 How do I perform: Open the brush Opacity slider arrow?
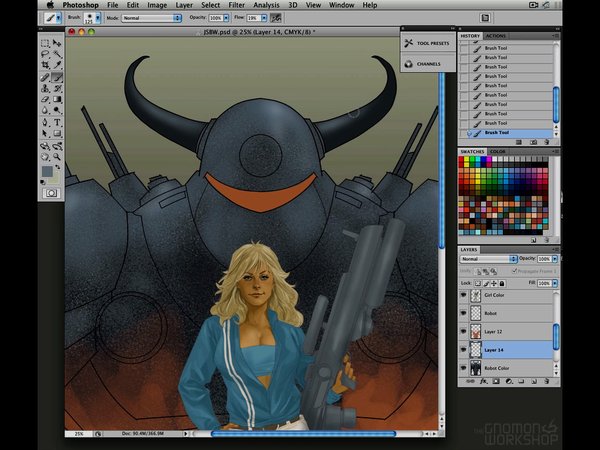point(226,18)
